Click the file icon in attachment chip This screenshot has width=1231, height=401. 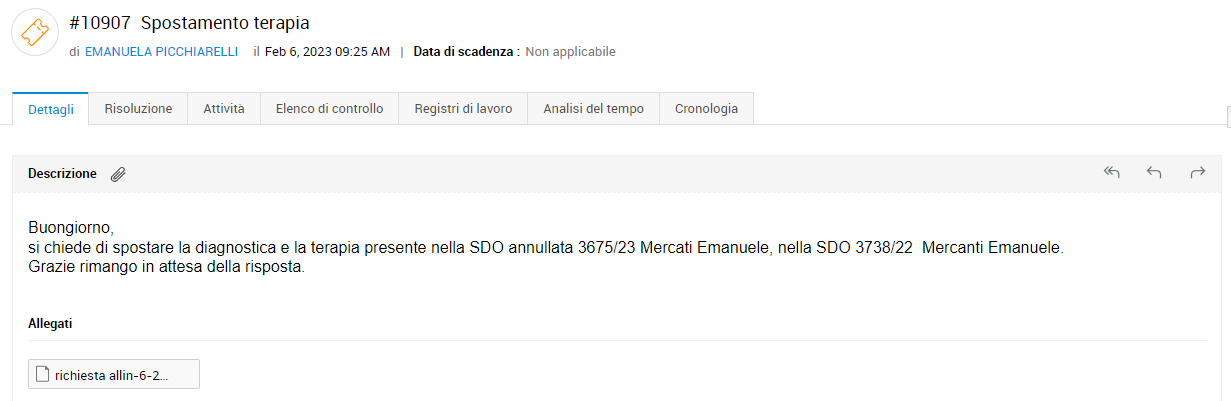click(42, 375)
